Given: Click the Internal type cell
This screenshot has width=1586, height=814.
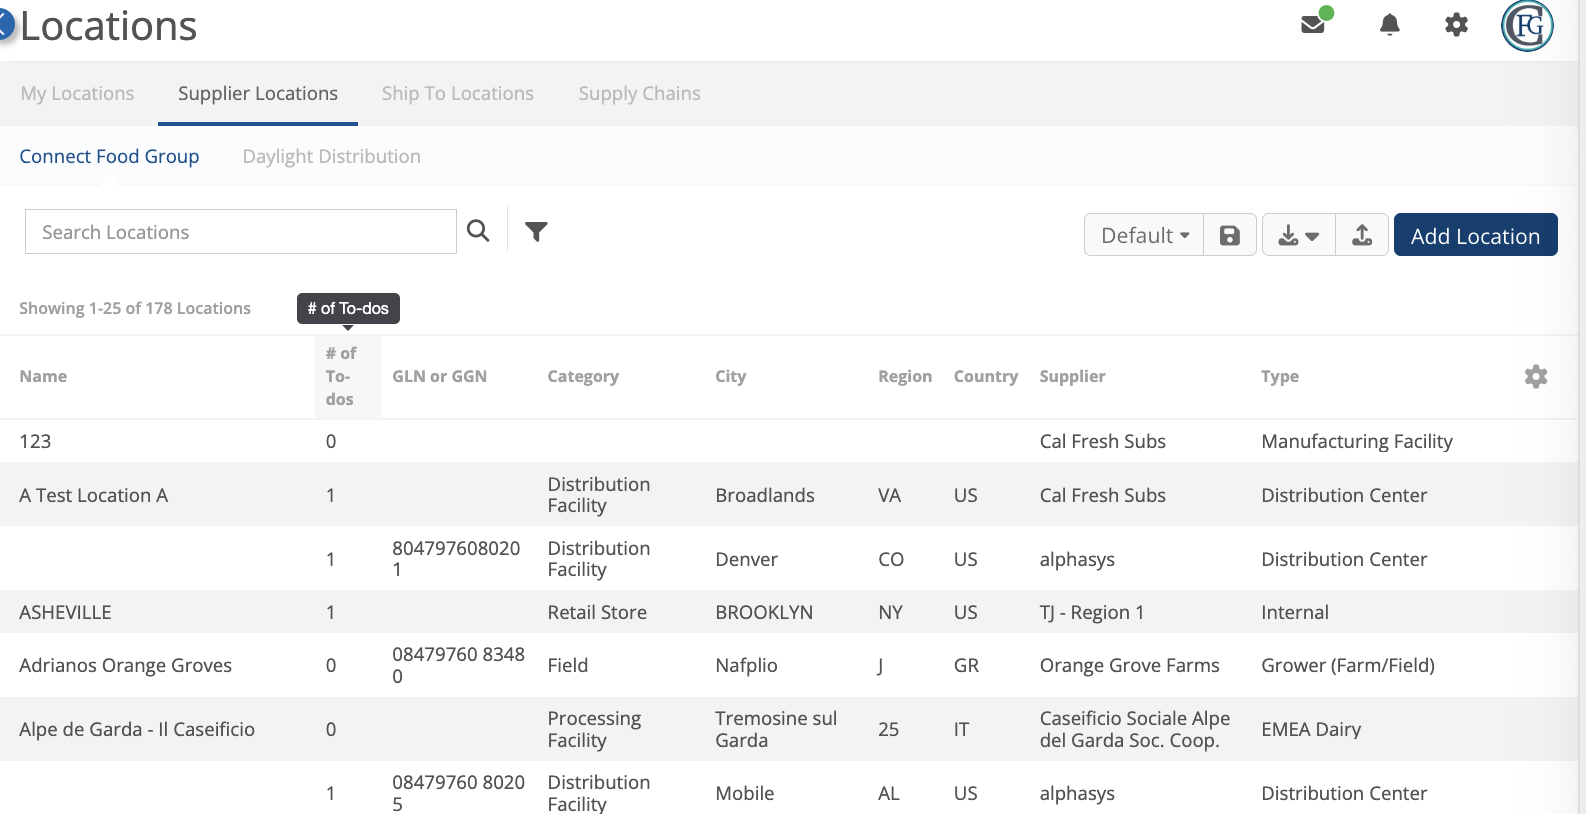Looking at the screenshot, I should pos(1295,612).
